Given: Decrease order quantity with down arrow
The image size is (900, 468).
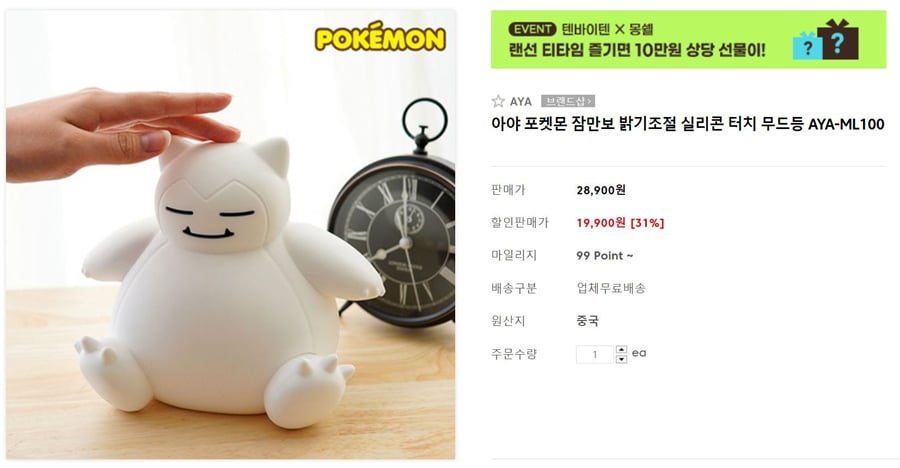Looking at the screenshot, I should pyautogui.click(x=621, y=359).
